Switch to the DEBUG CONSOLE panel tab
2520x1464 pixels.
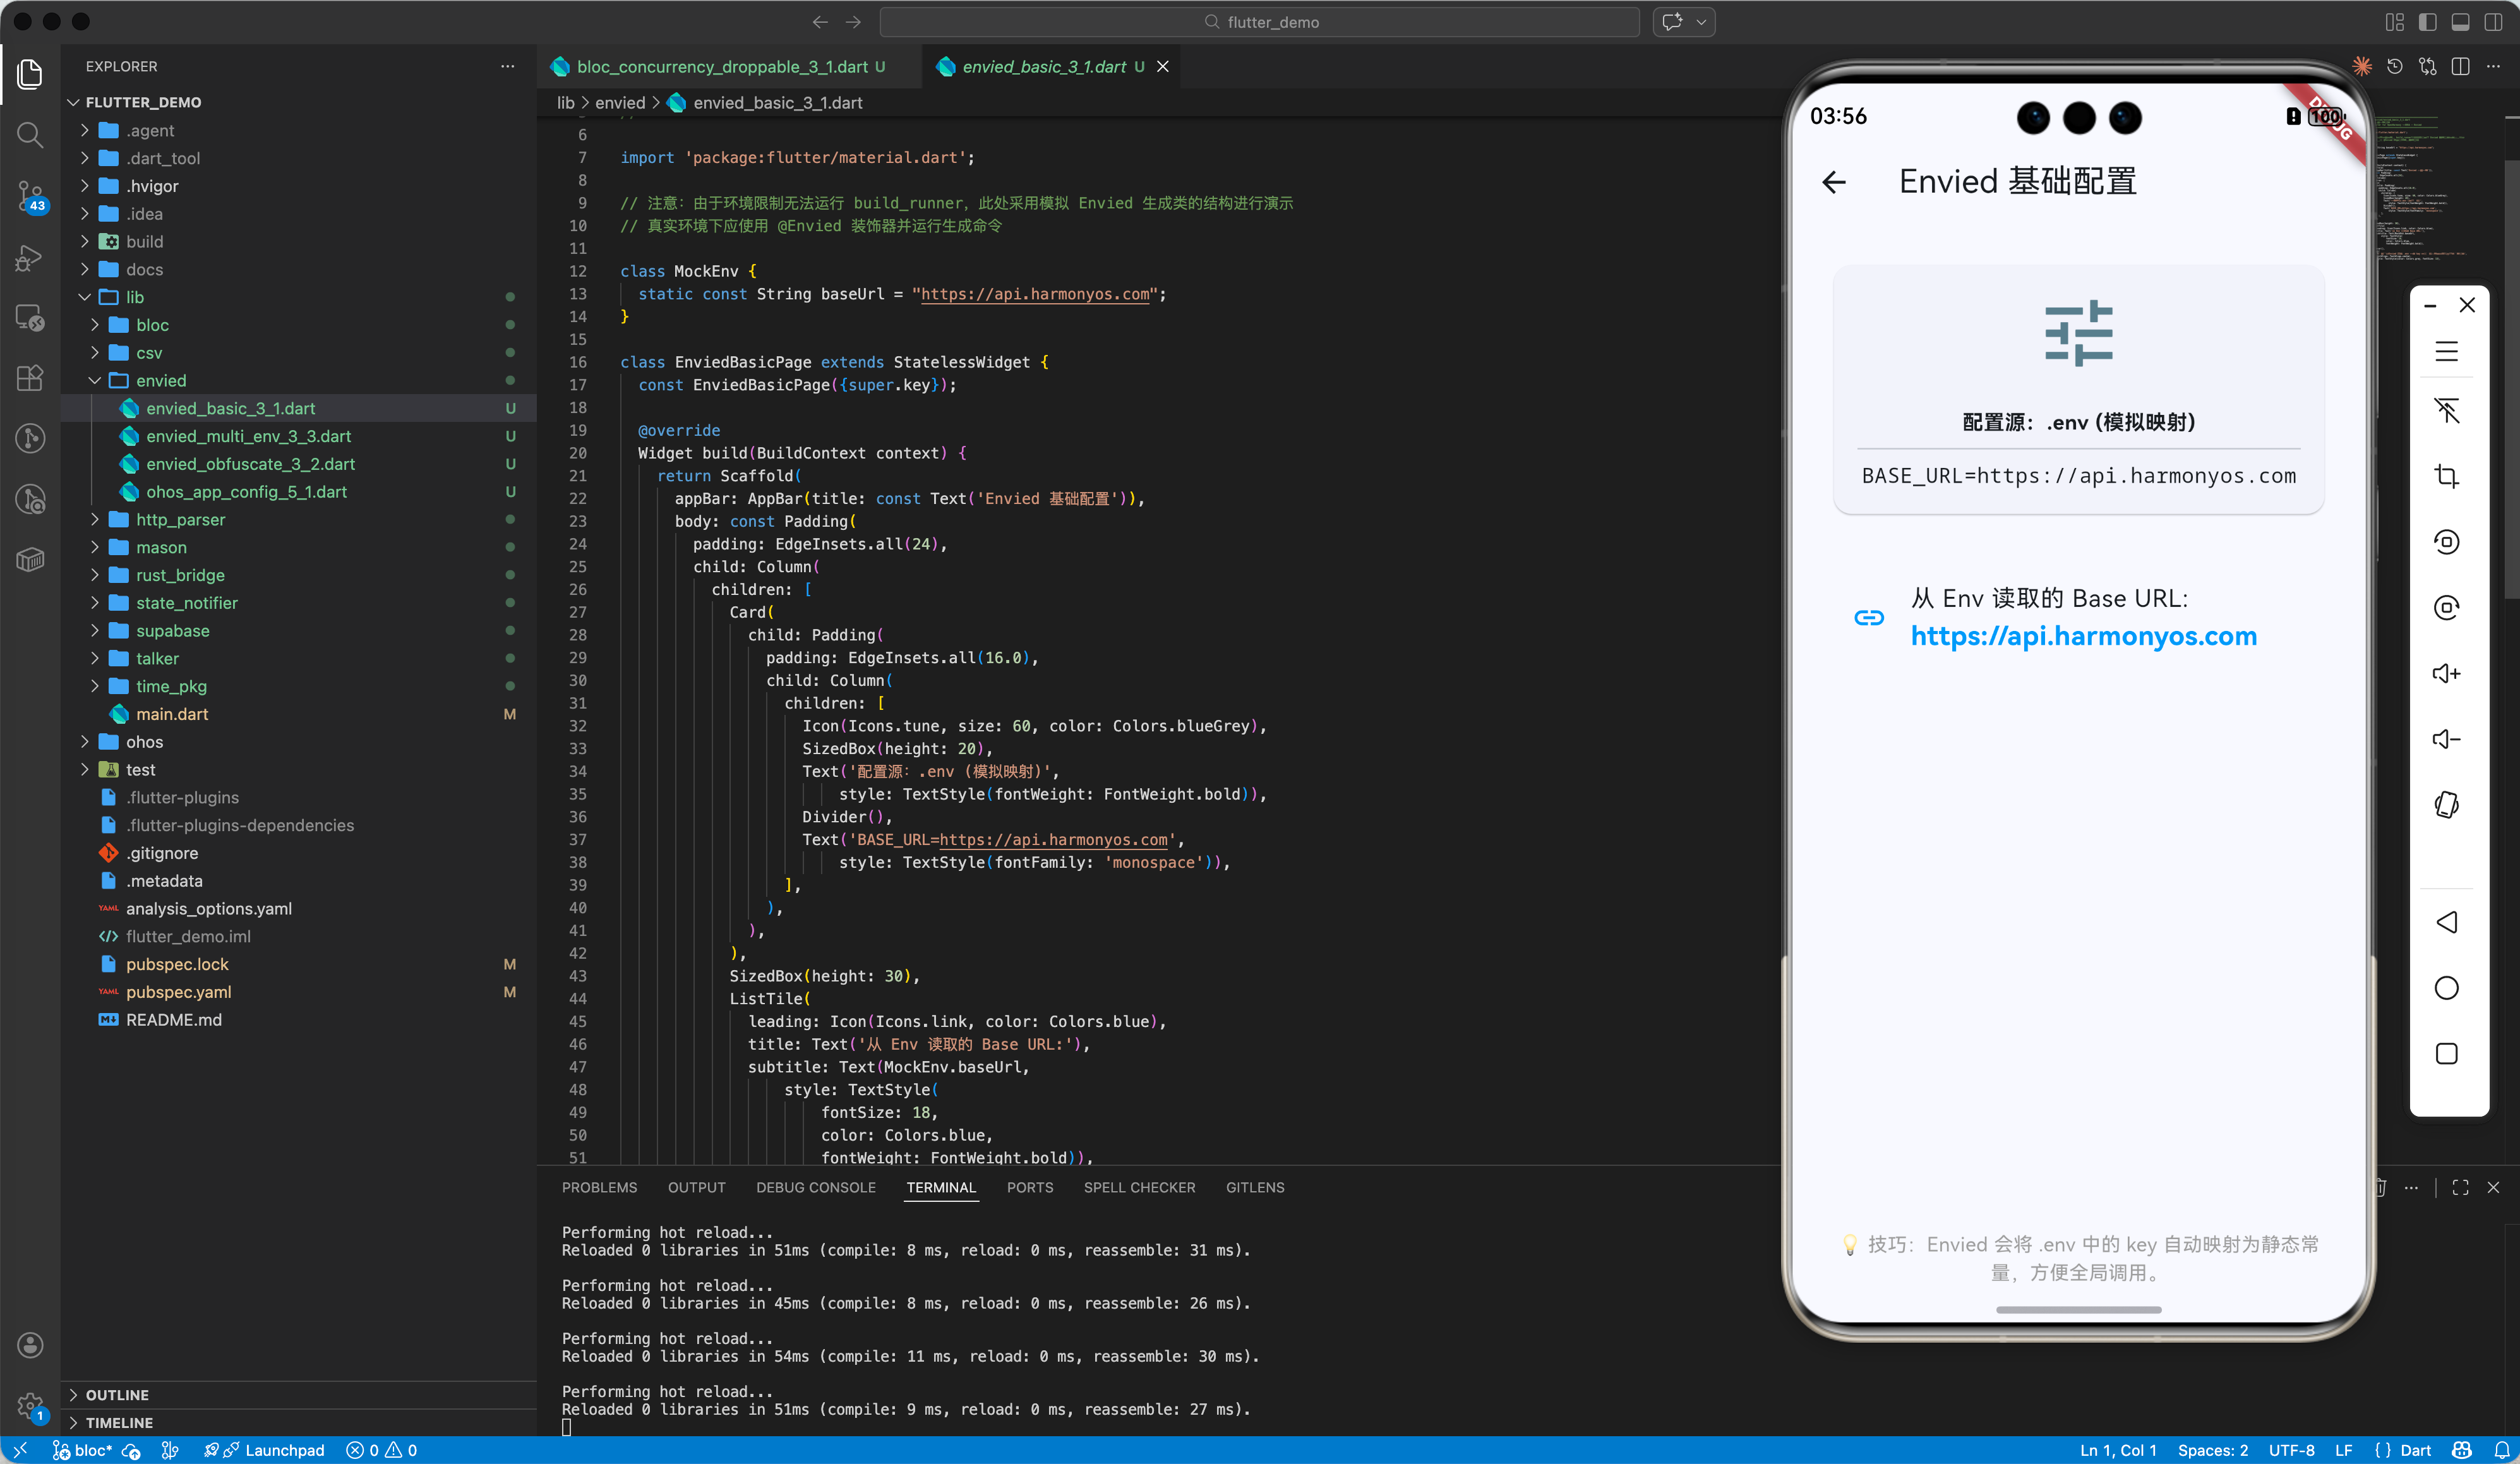[815, 1187]
